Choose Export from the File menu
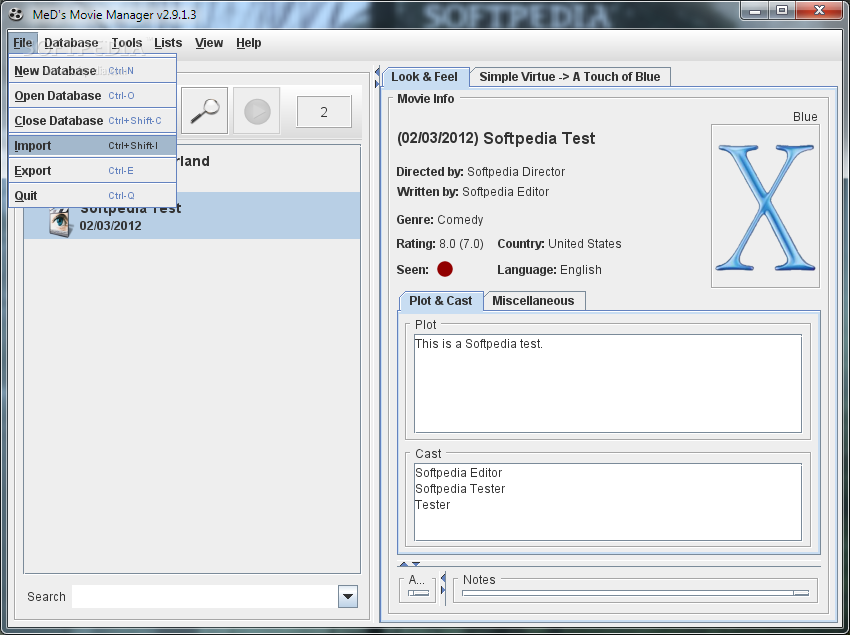Screen dimensions: 850x635 coord(93,170)
